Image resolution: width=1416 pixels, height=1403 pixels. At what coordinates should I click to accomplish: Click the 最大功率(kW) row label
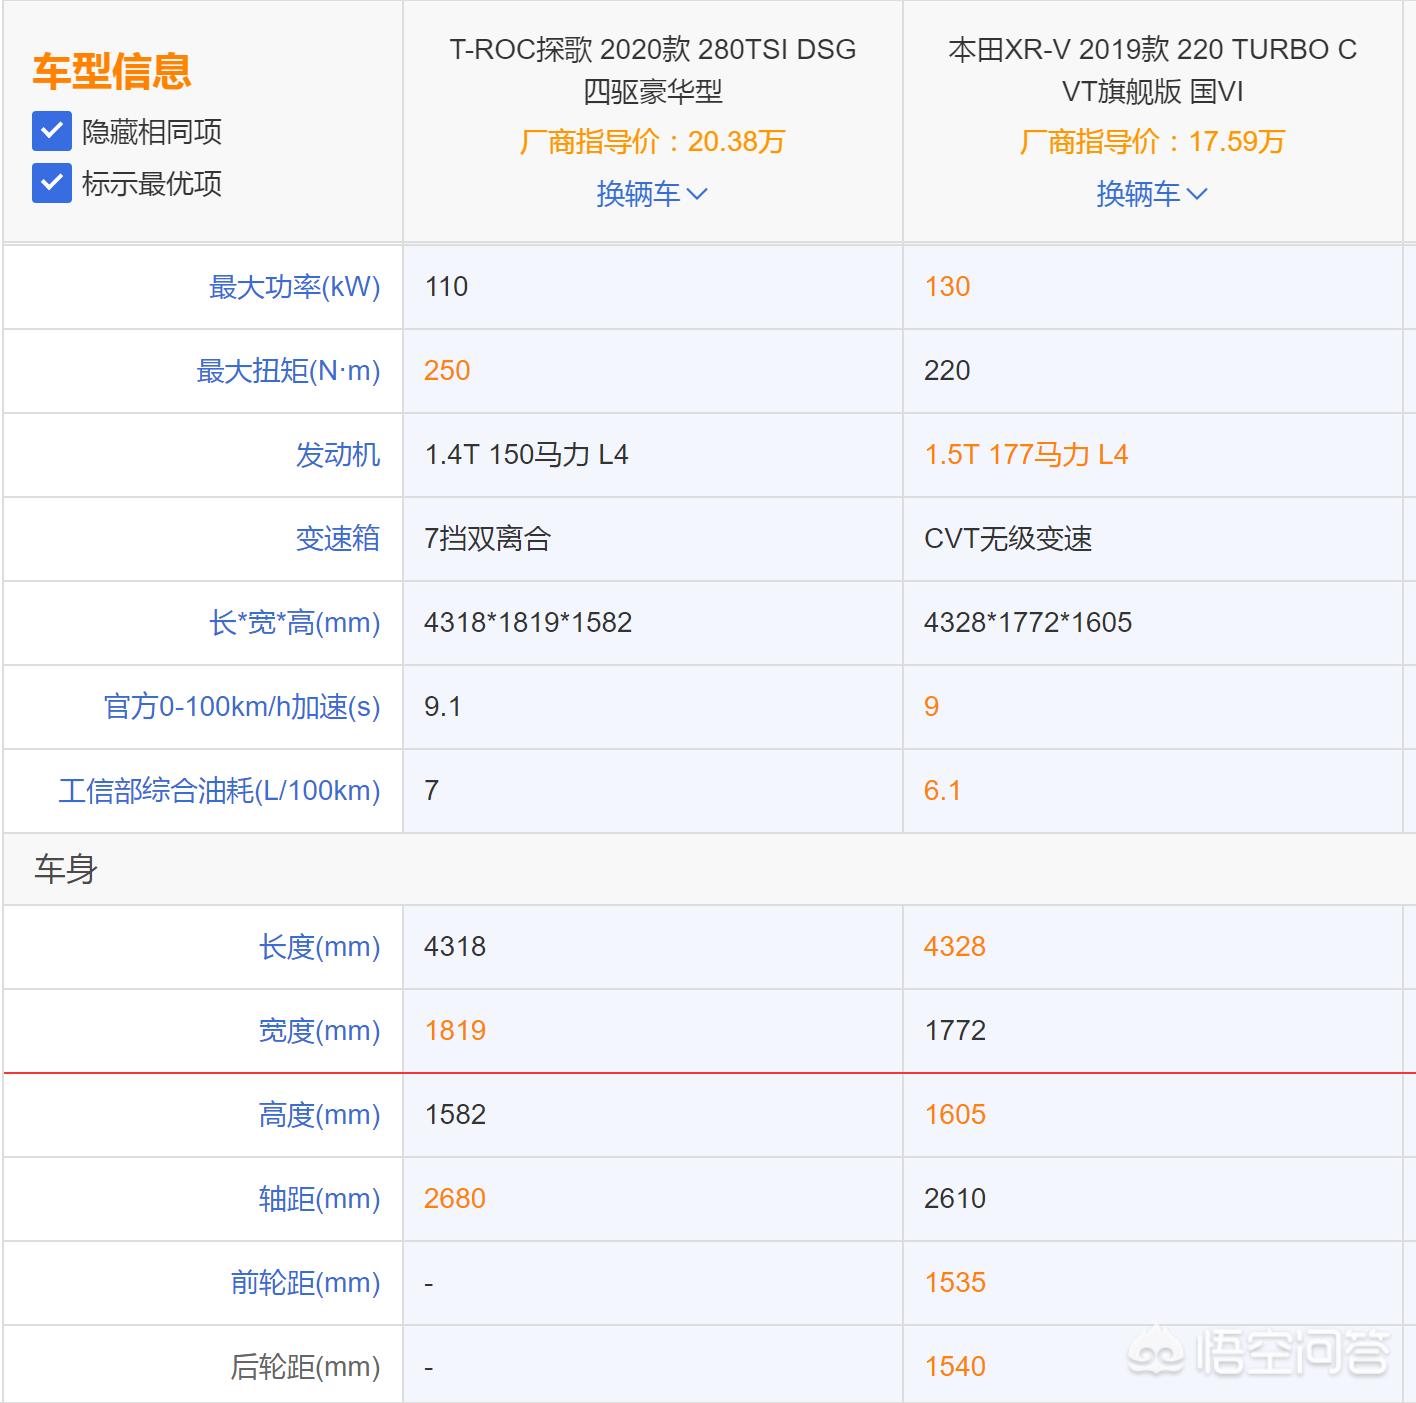pos(295,287)
